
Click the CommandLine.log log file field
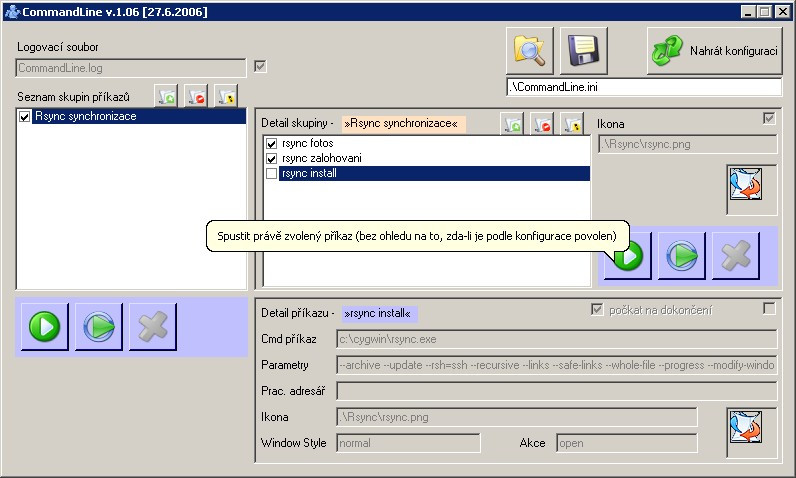pos(131,68)
